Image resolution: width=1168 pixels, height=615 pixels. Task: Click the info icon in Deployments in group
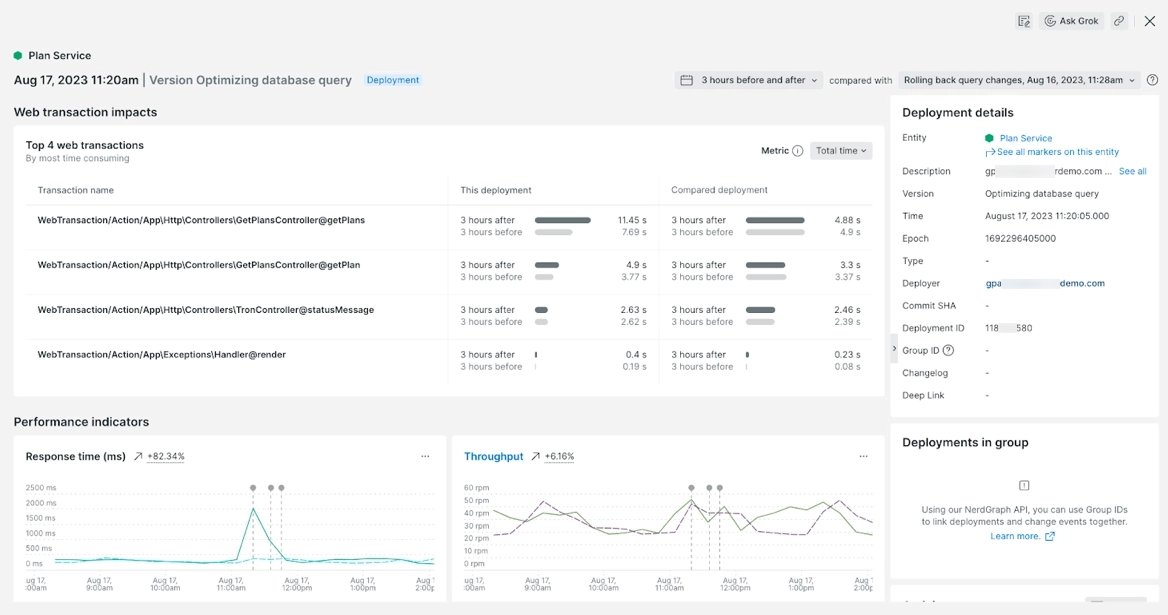(x=1024, y=485)
